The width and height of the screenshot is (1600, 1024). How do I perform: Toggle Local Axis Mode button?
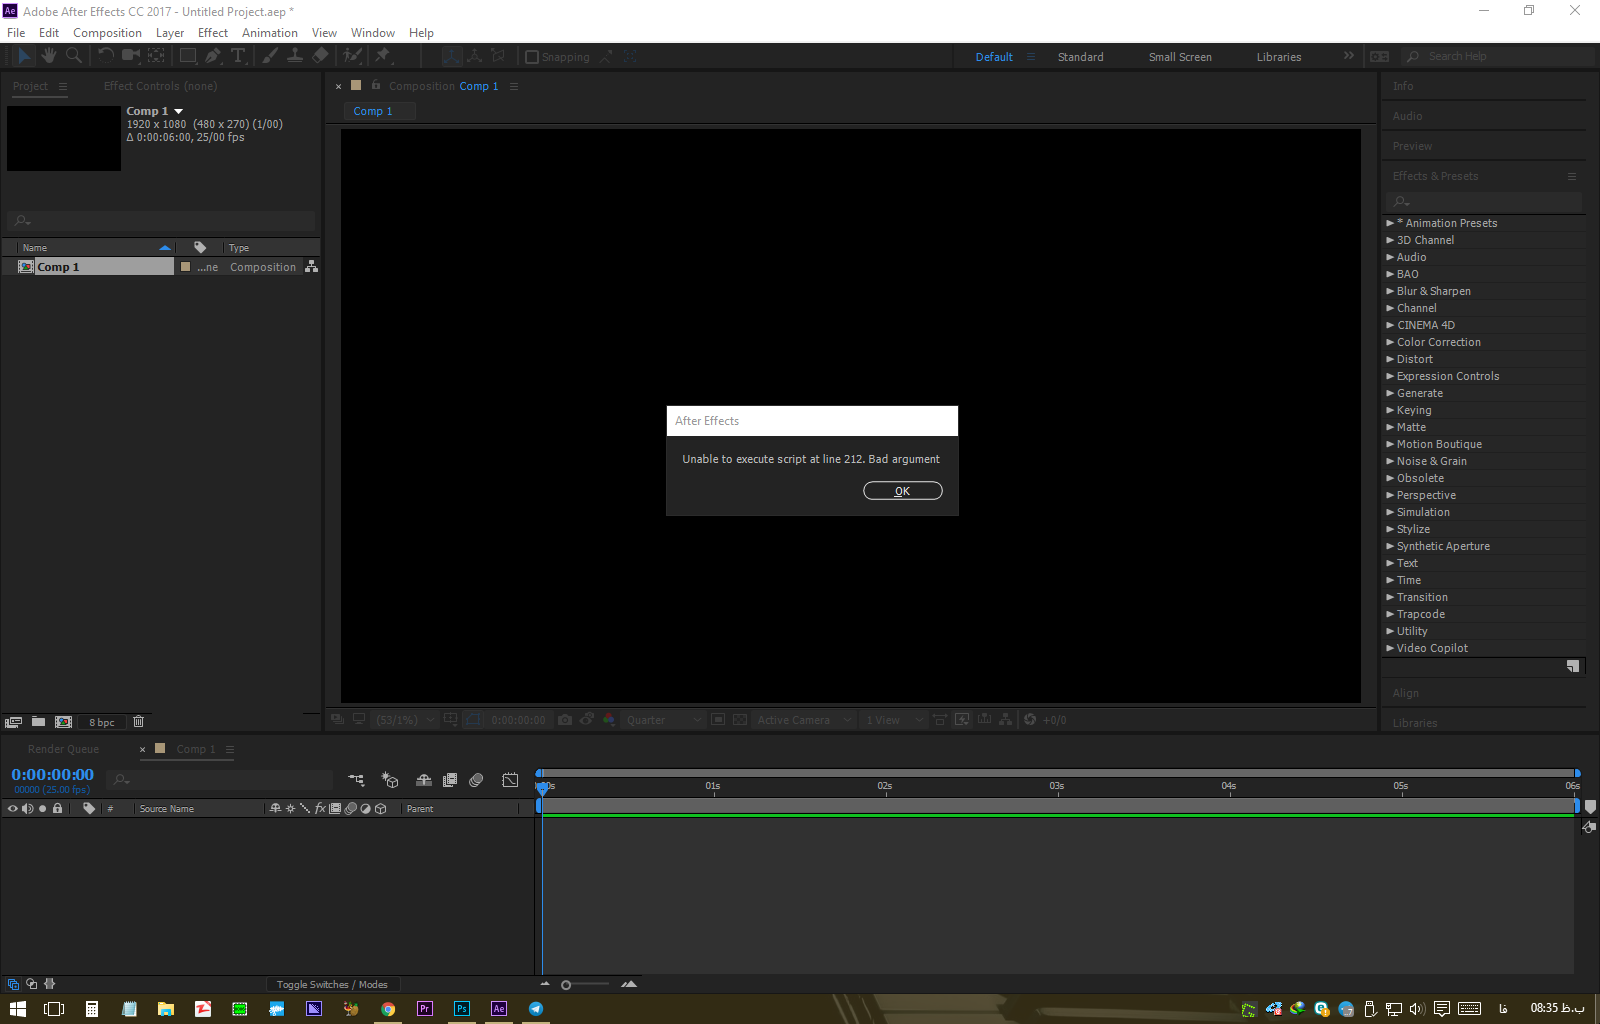(452, 56)
